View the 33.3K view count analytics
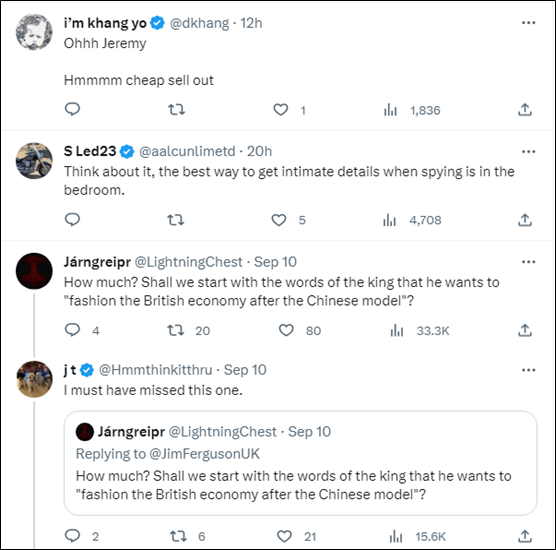Image resolution: width=556 pixels, height=550 pixels. (x=419, y=330)
